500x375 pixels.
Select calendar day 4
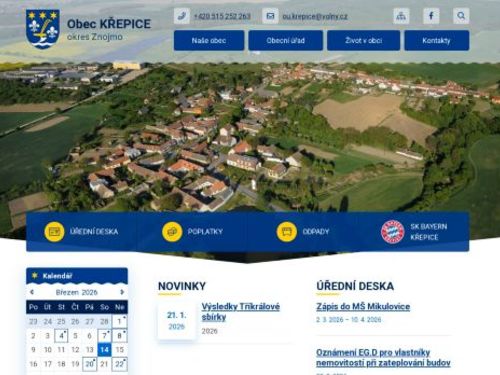point(61,336)
